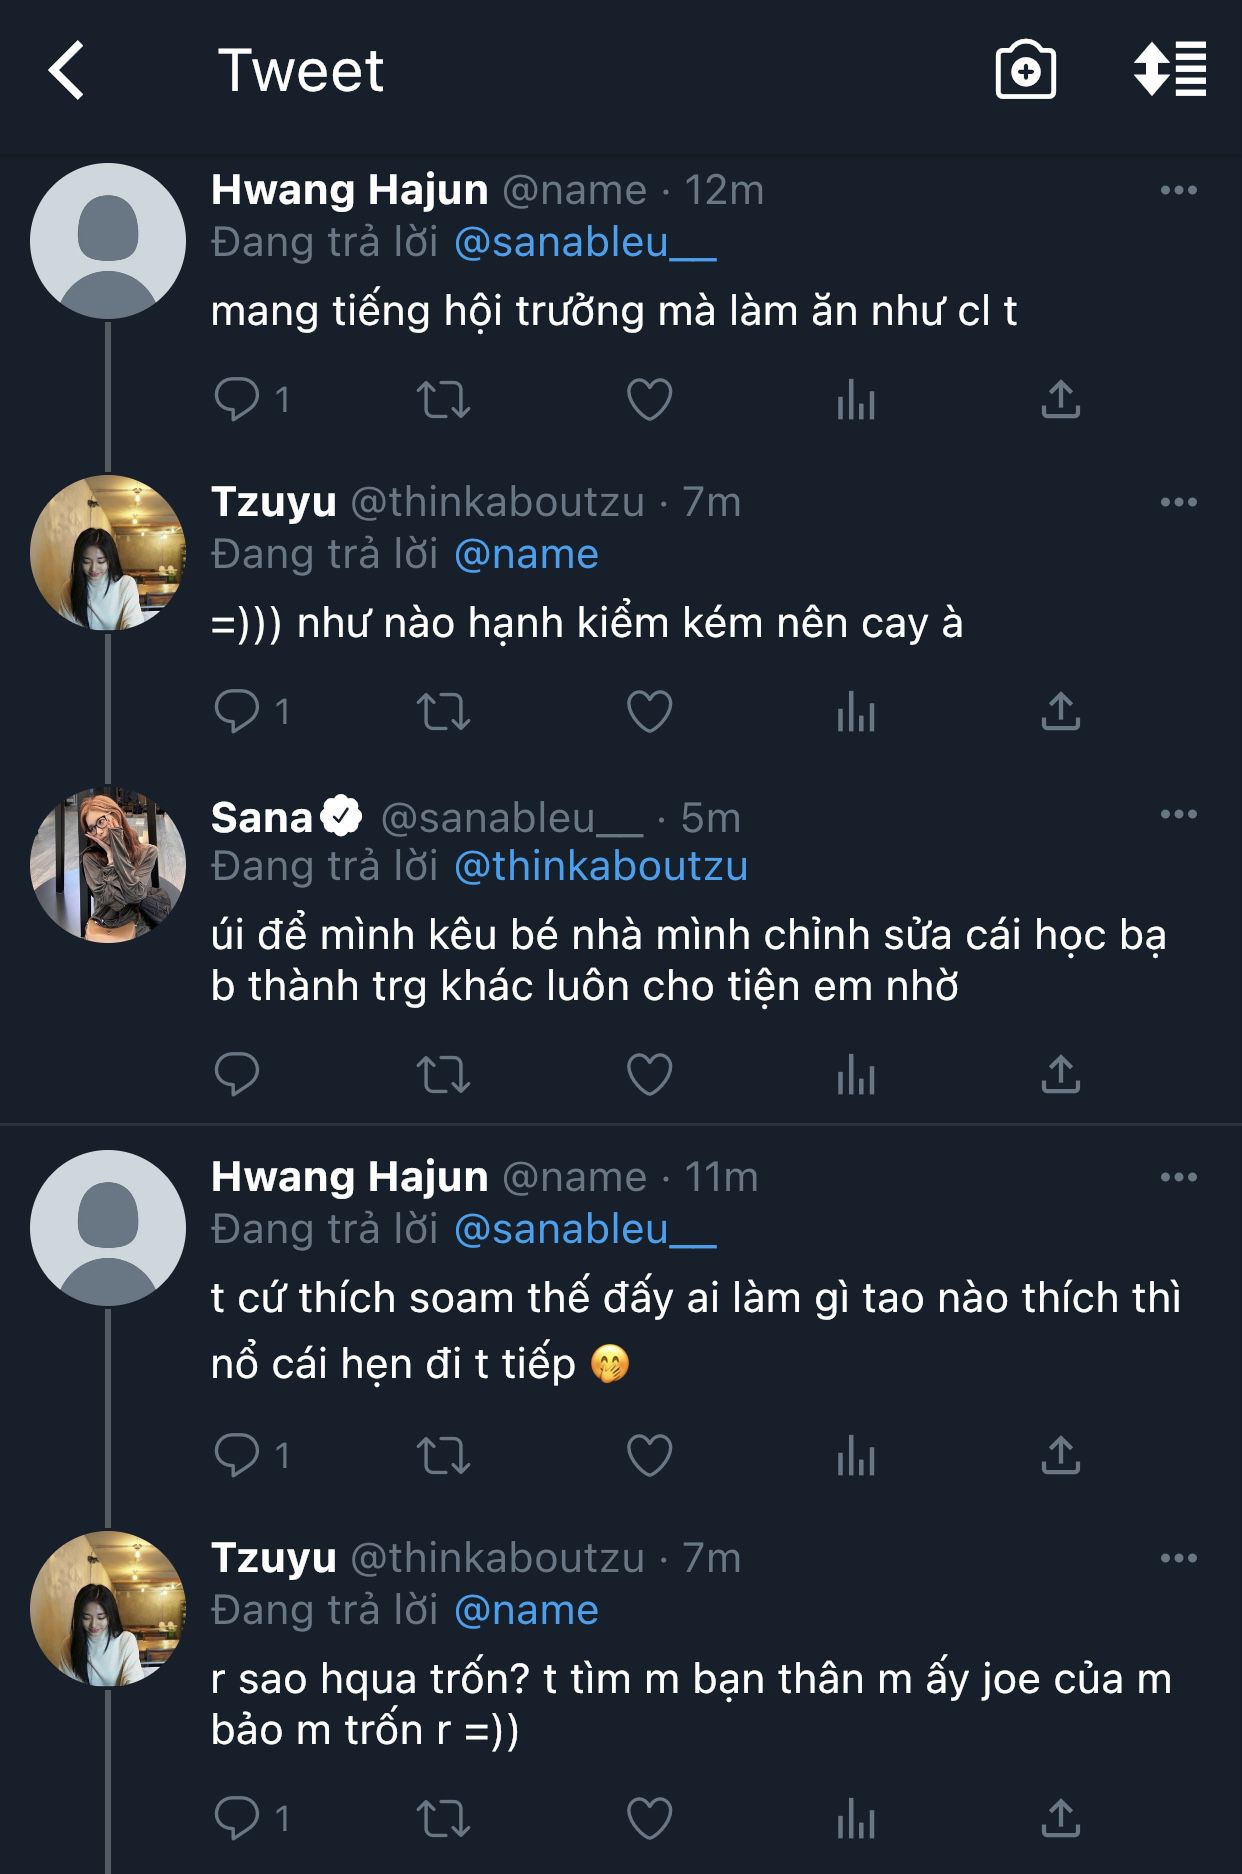This screenshot has height=1874, width=1242.
Task: Open Sana's profile picture
Action: tap(108, 865)
